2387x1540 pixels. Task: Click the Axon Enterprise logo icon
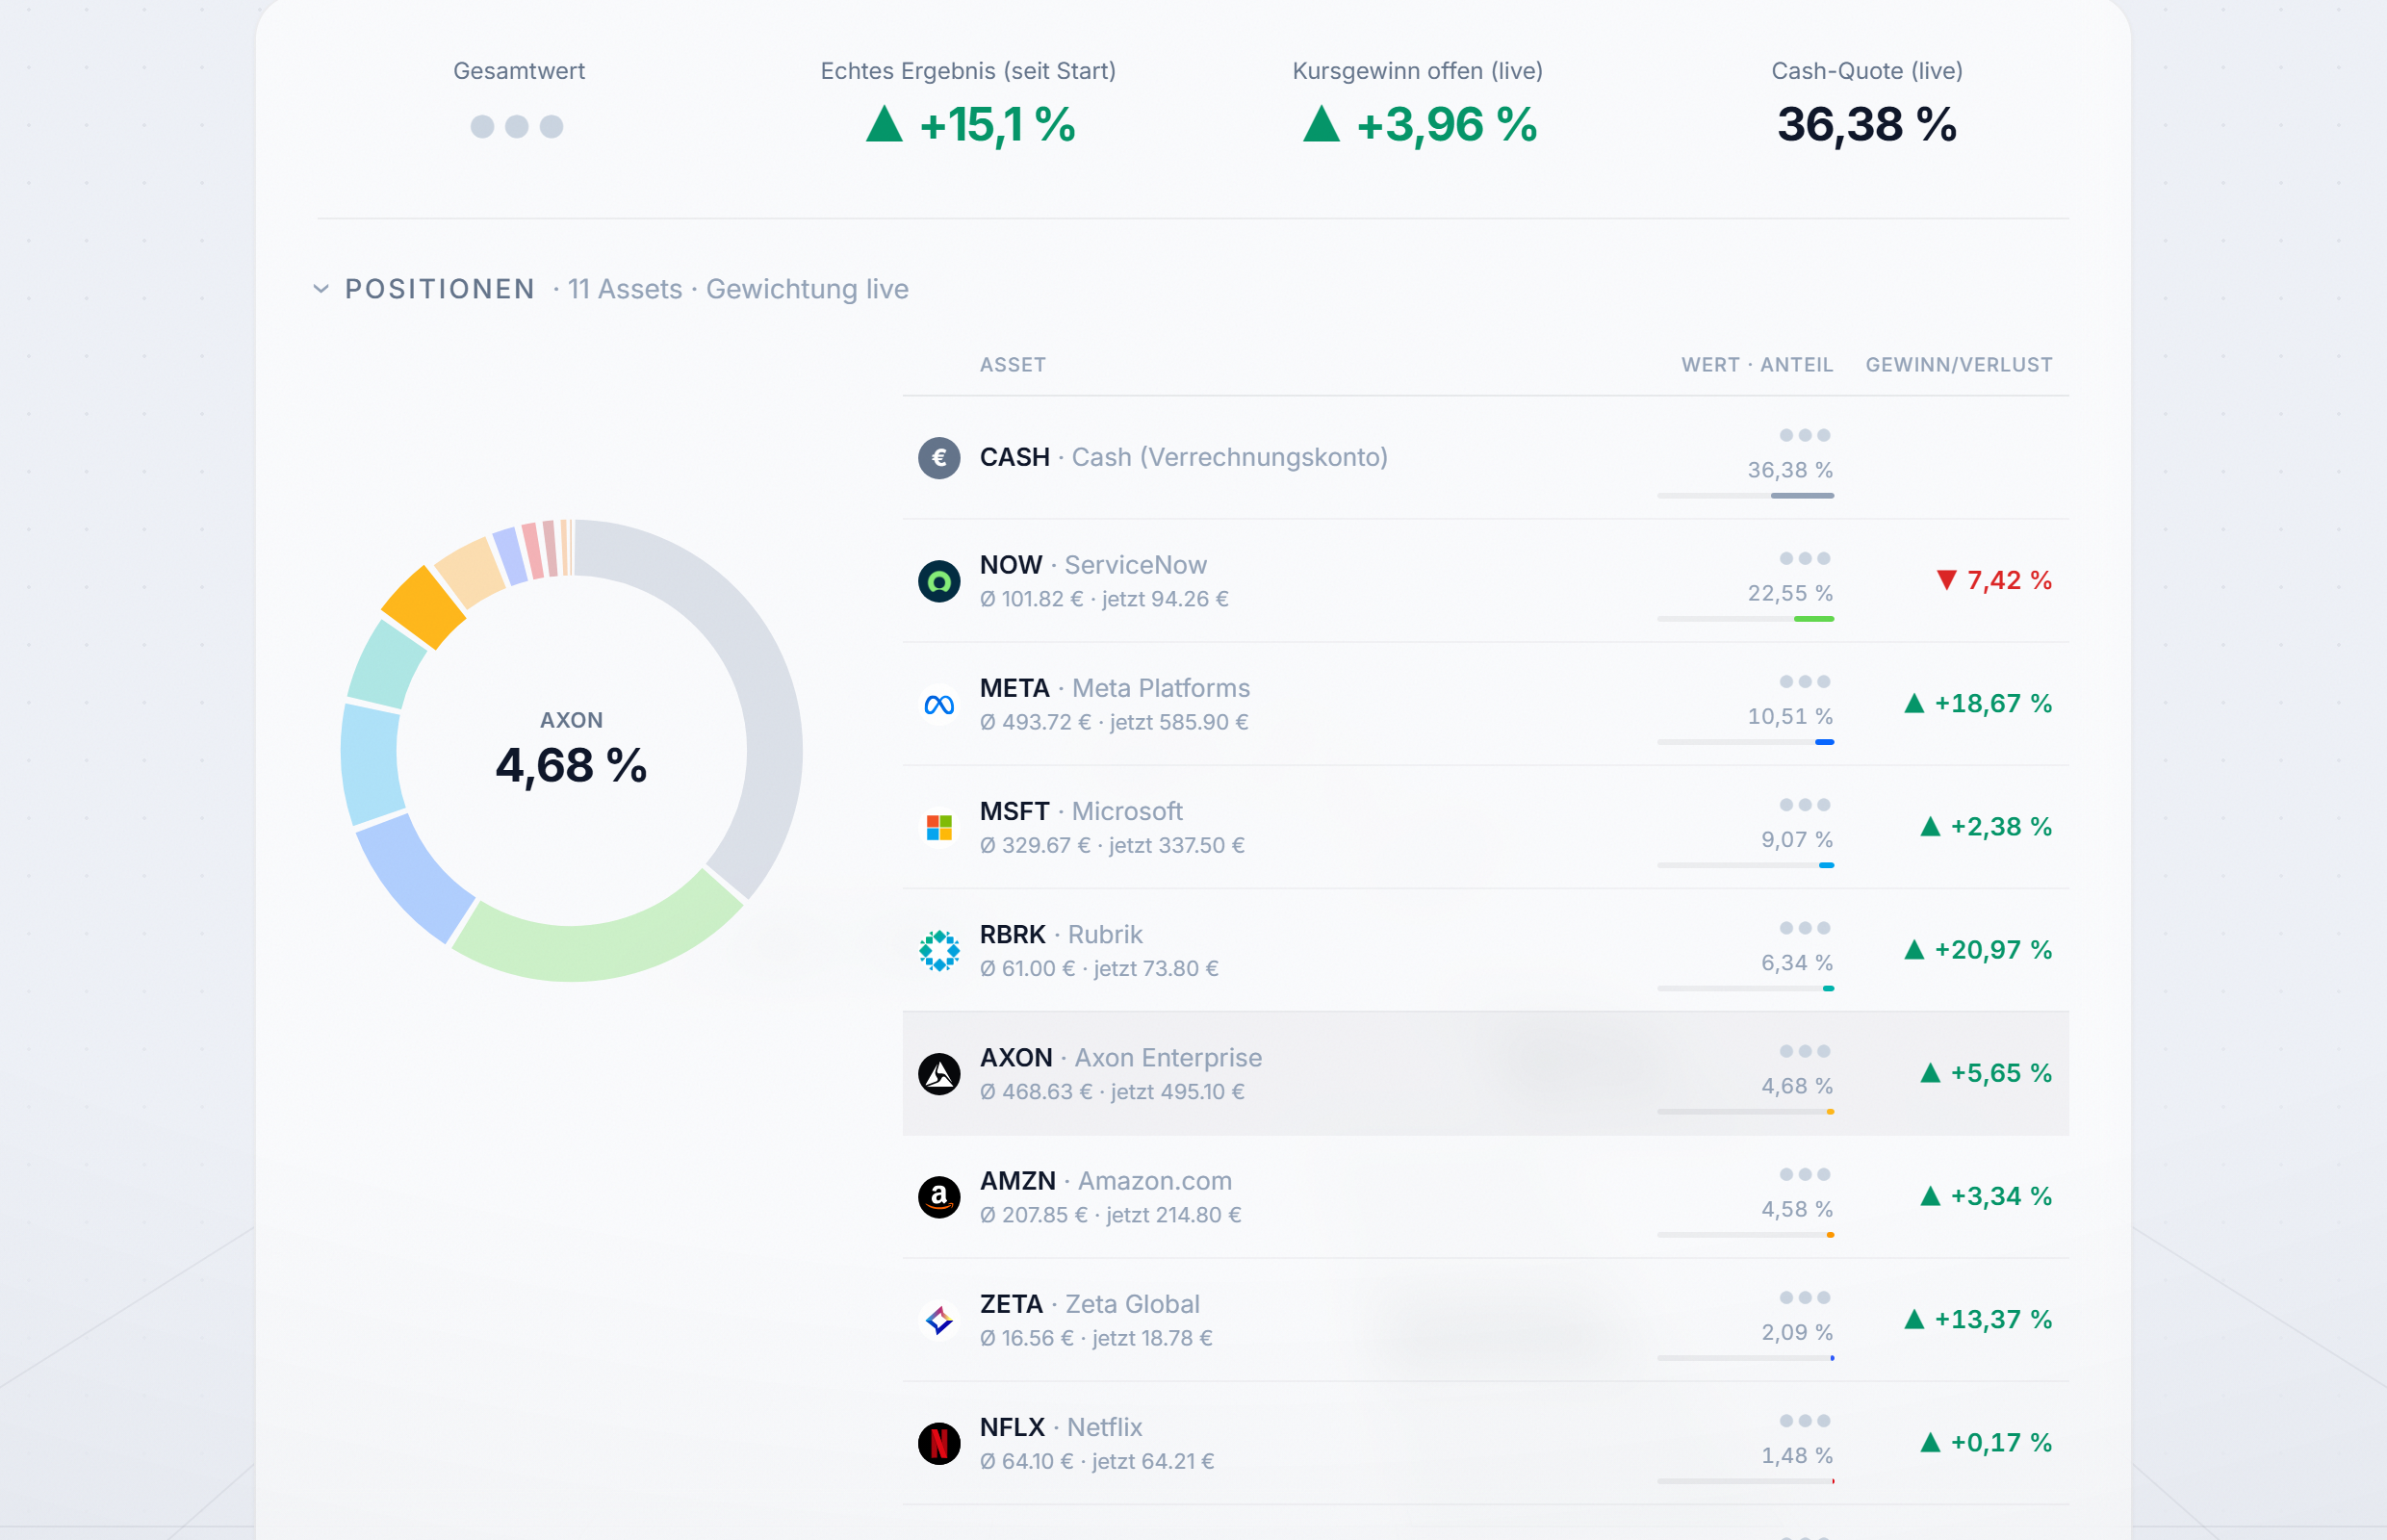click(x=939, y=1074)
